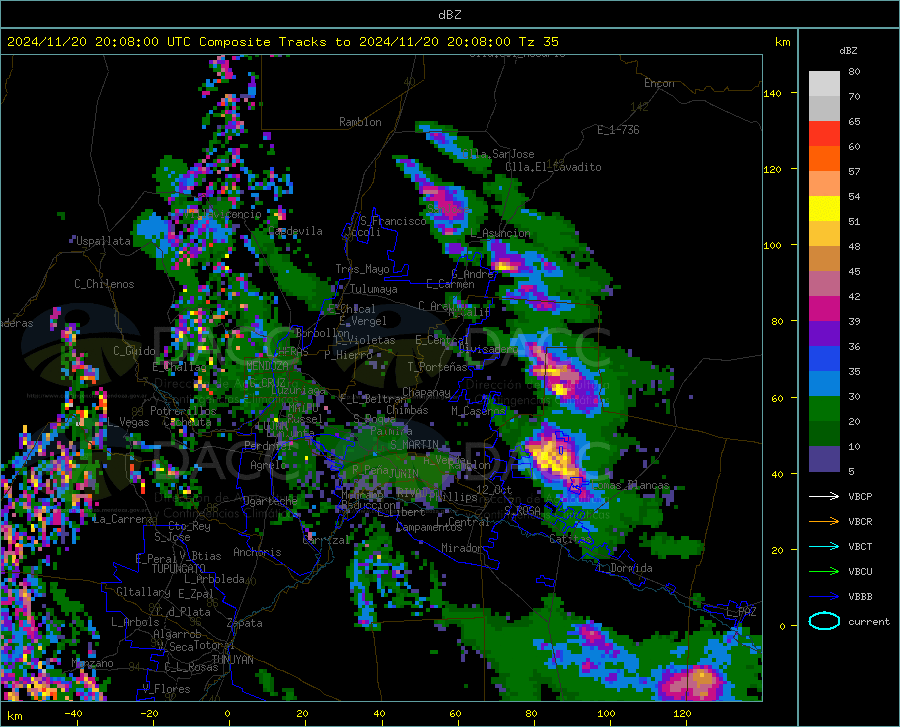Select the dark orange 57-60 dBZ swatch
This screenshot has width=900, height=727.
click(824, 159)
